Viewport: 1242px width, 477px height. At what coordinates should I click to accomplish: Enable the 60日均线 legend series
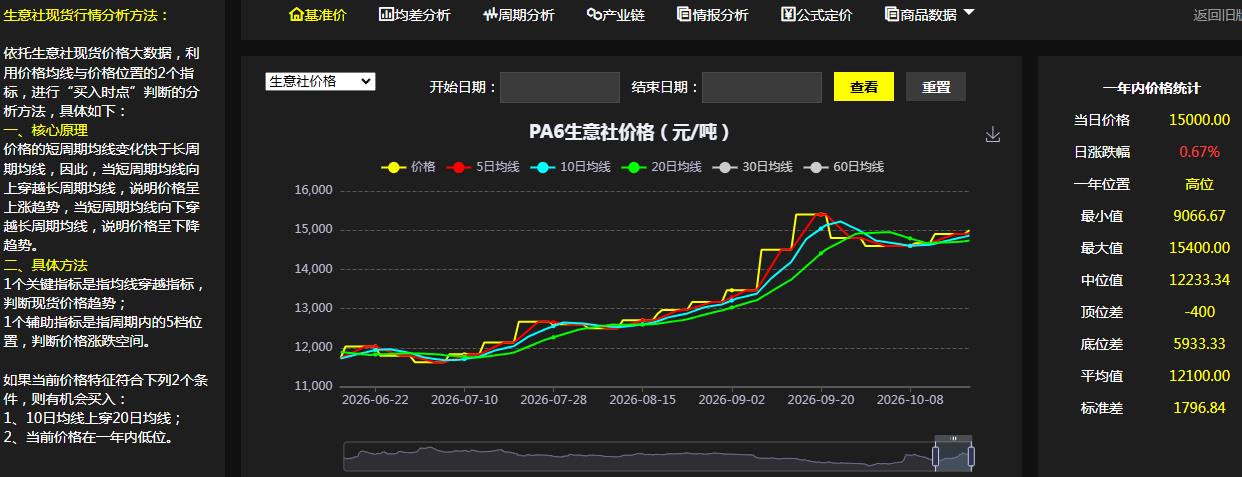point(843,167)
